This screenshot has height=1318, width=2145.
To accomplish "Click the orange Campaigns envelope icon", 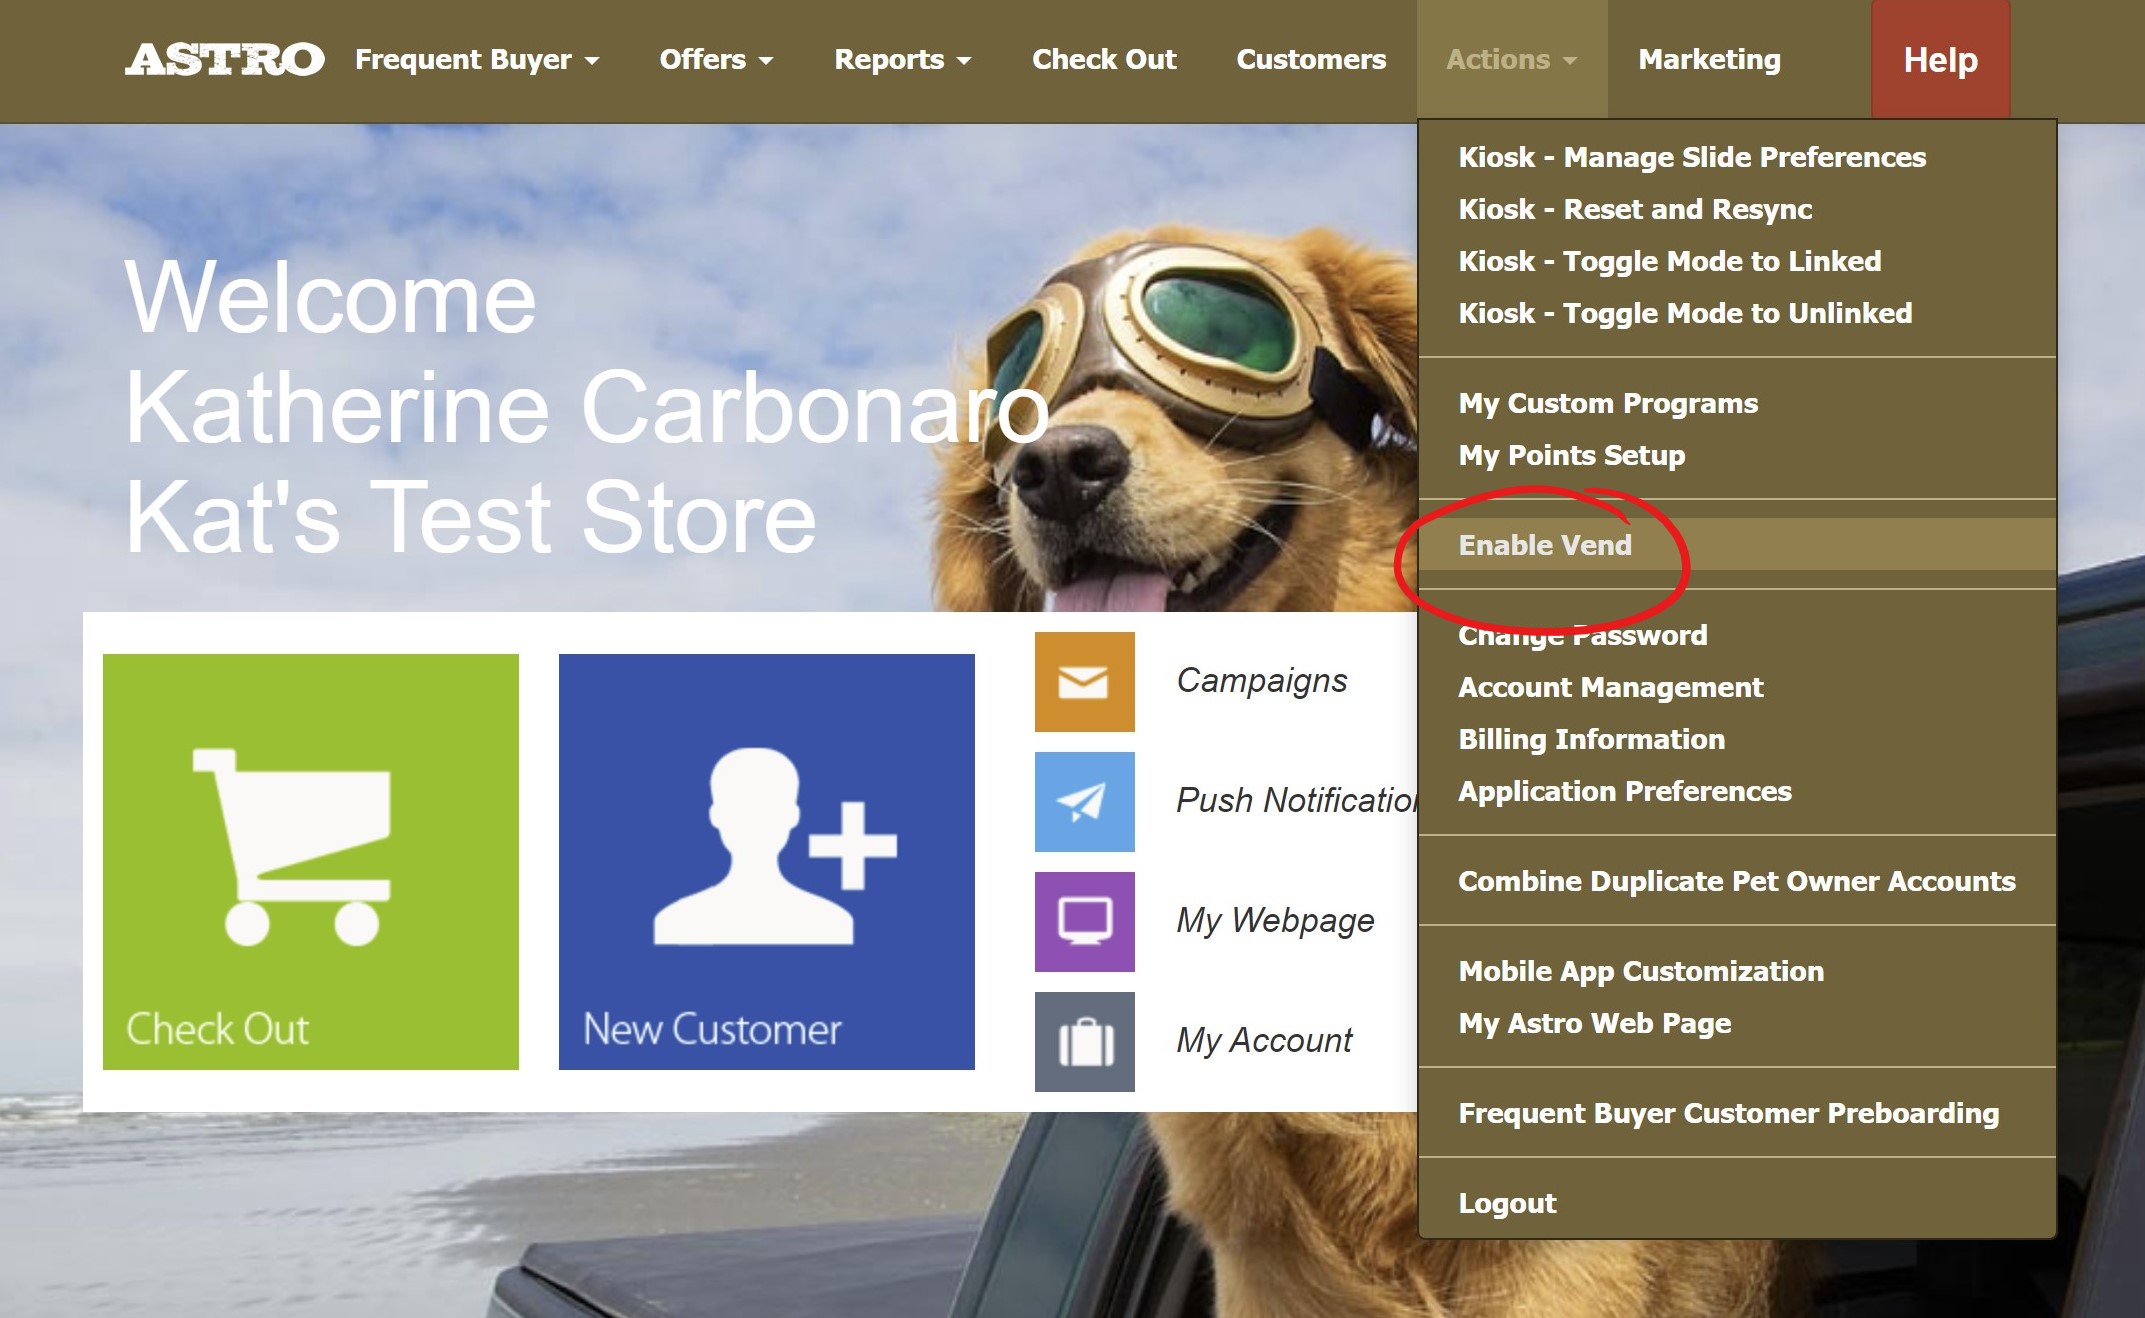I will pos(1084,682).
